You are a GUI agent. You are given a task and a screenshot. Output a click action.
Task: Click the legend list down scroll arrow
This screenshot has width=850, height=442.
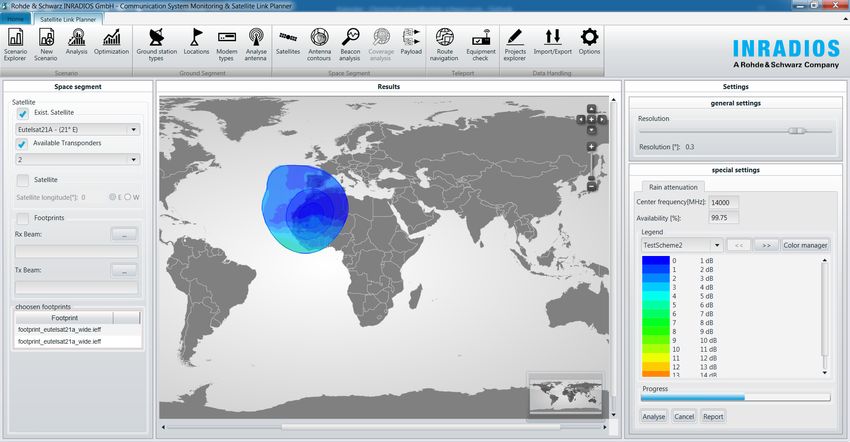(x=825, y=373)
